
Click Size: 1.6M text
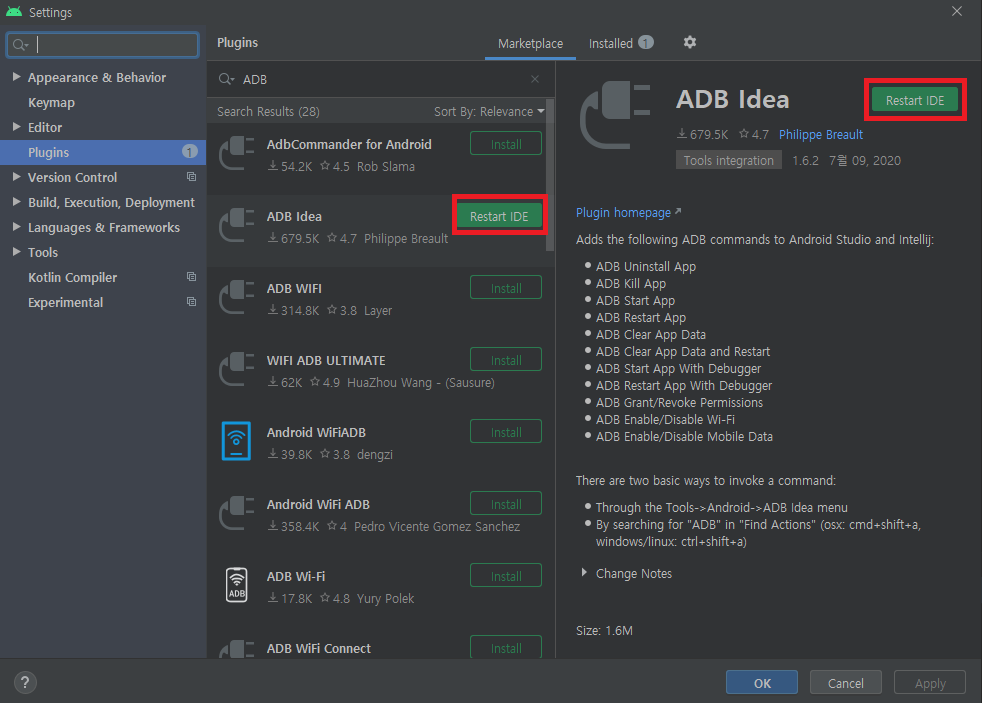[x=604, y=630]
